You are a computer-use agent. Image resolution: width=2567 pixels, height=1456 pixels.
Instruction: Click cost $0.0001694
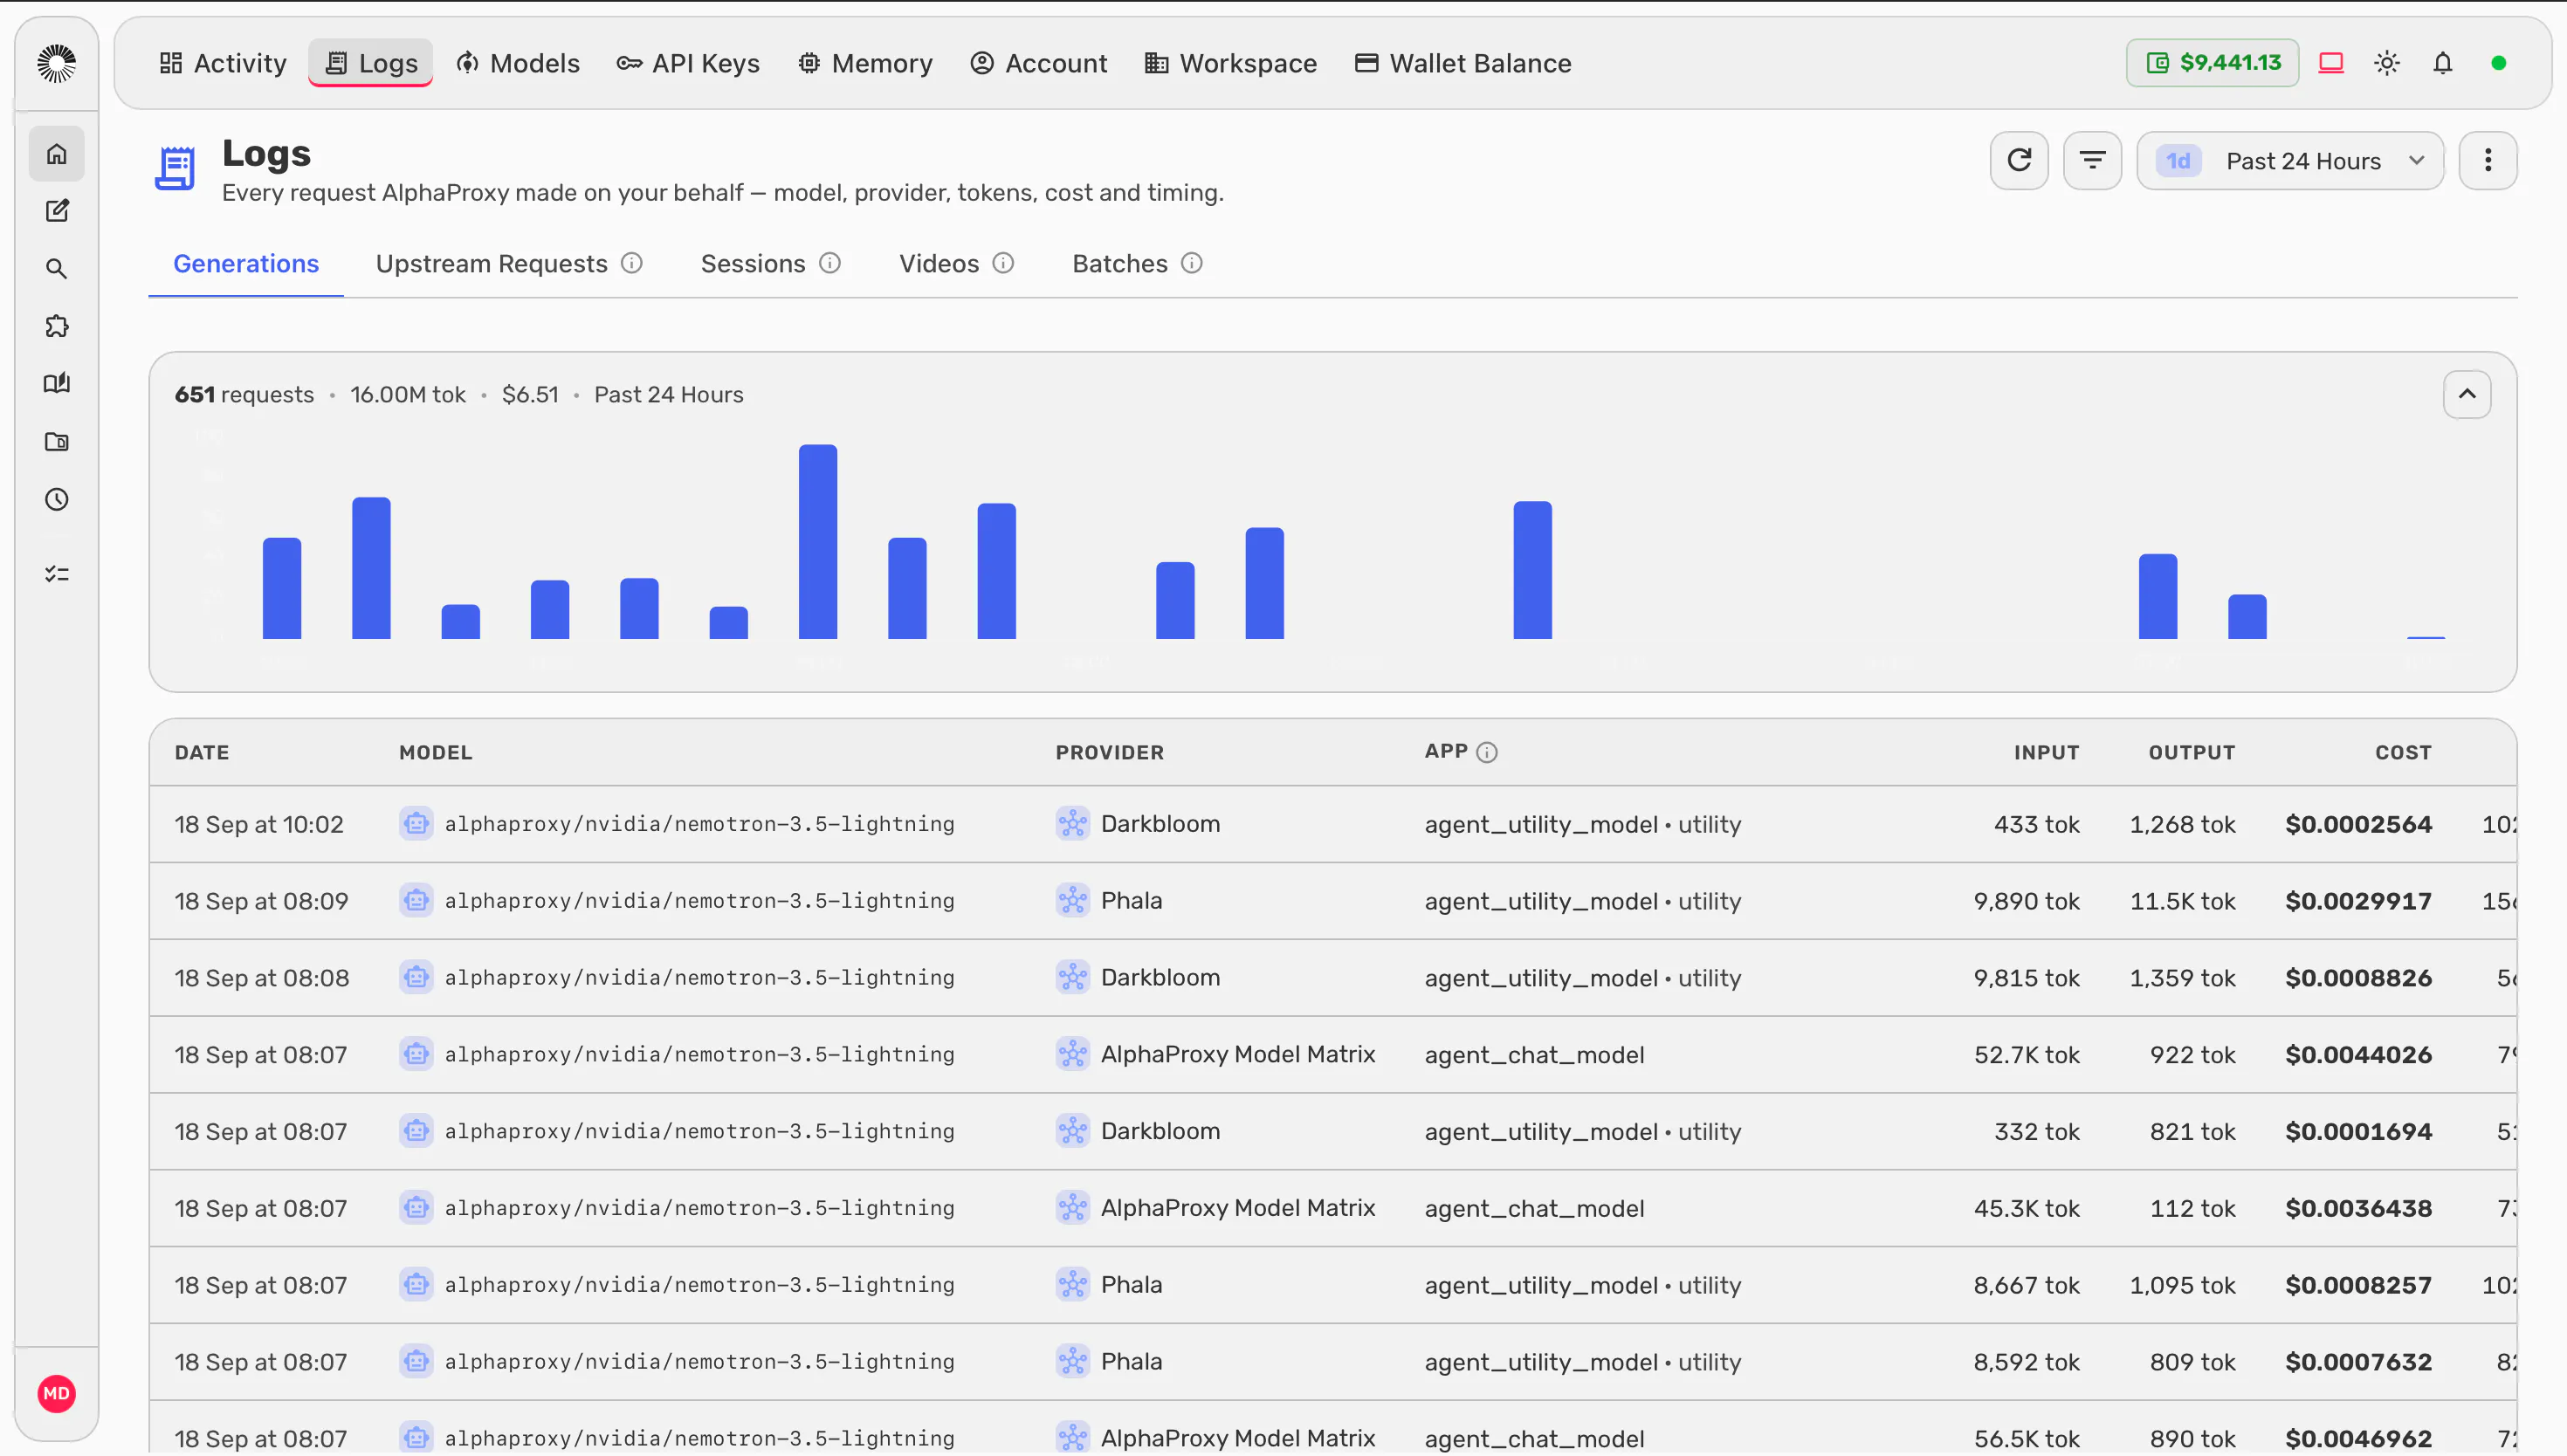pyautogui.click(x=2359, y=1131)
